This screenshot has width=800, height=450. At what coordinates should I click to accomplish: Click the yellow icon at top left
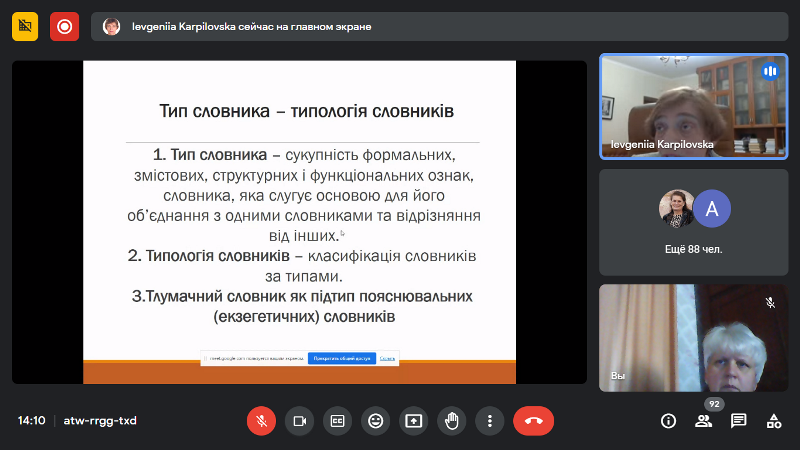(25, 27)
